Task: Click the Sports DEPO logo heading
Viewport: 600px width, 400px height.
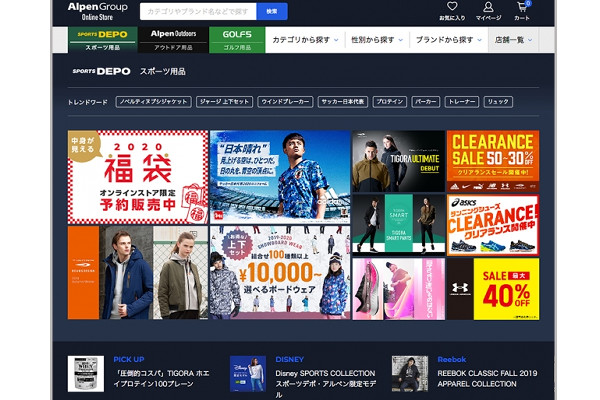Action: click(x=101, y=72)
